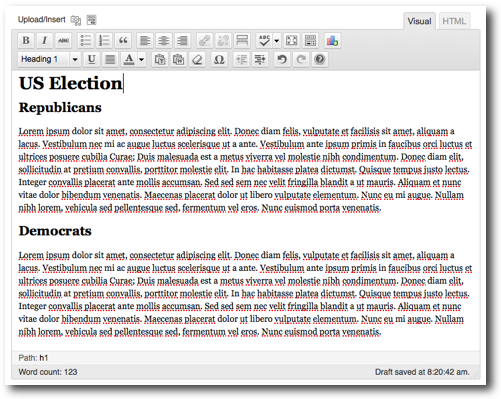Click the Word count: 123 status
Viewport: 501px width, 399px height.
click(48, 372)
